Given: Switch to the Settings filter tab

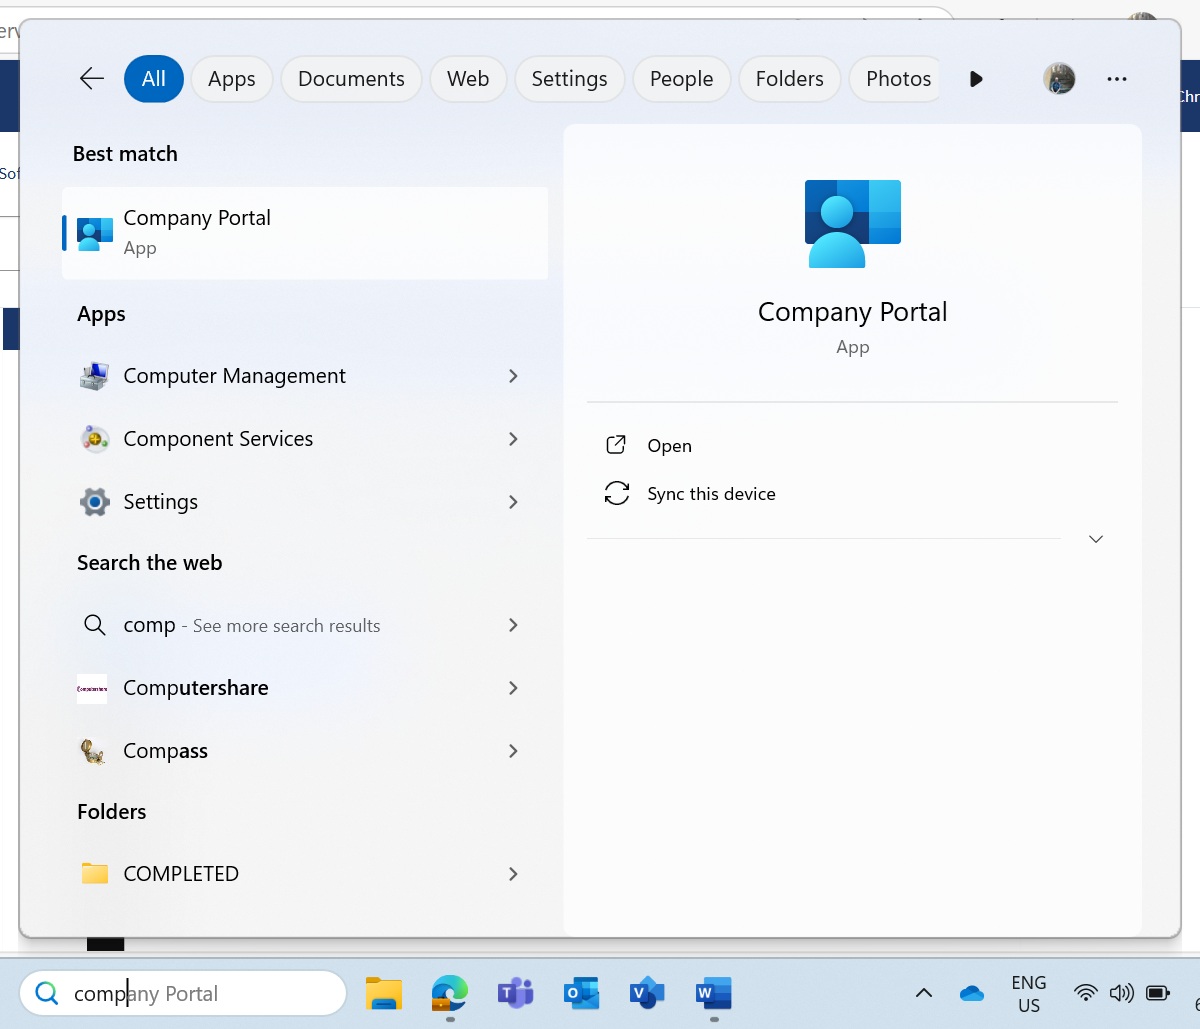Looking at the screenshot, I should [x=569, y=79].
